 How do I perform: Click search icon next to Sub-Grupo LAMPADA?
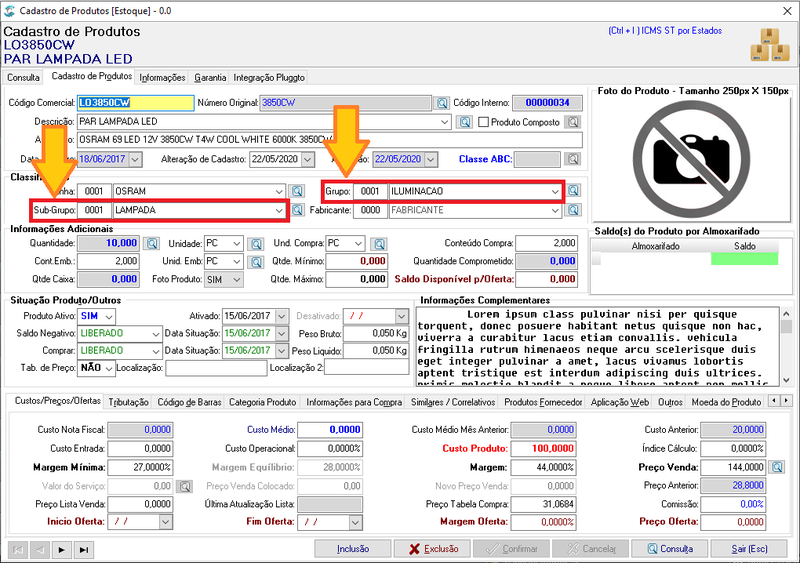[x=297, y=210]
